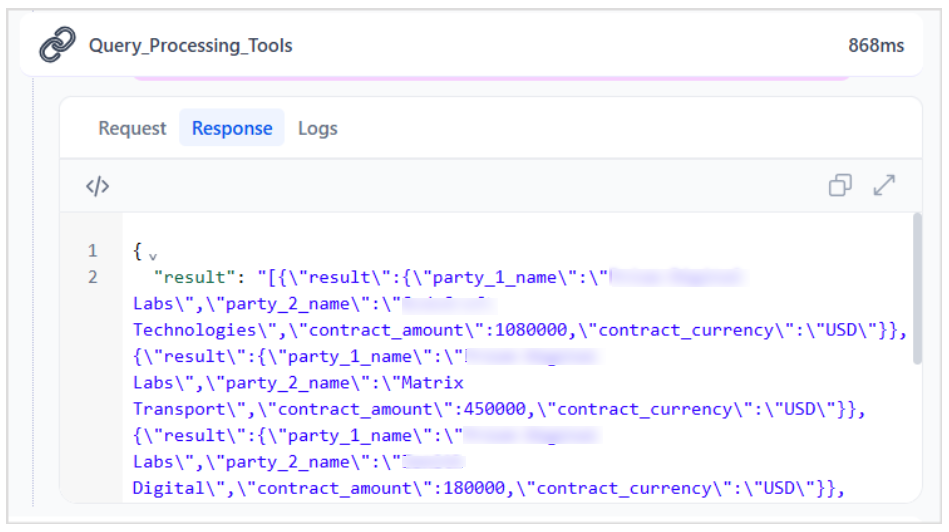Click line number 1 in the gutter
Screen dimensions: 949x532
click(93, 251)
